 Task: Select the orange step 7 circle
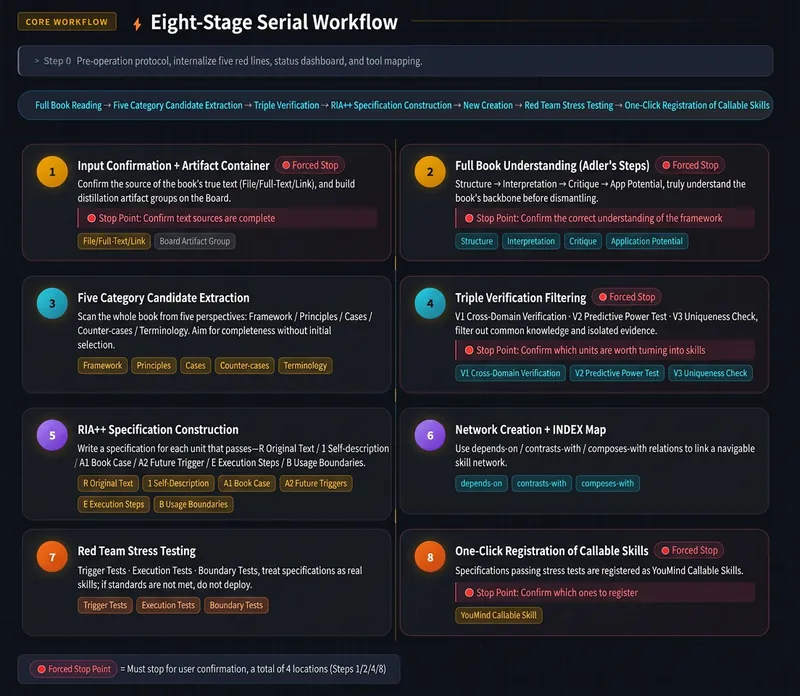(x=52, y=557)
